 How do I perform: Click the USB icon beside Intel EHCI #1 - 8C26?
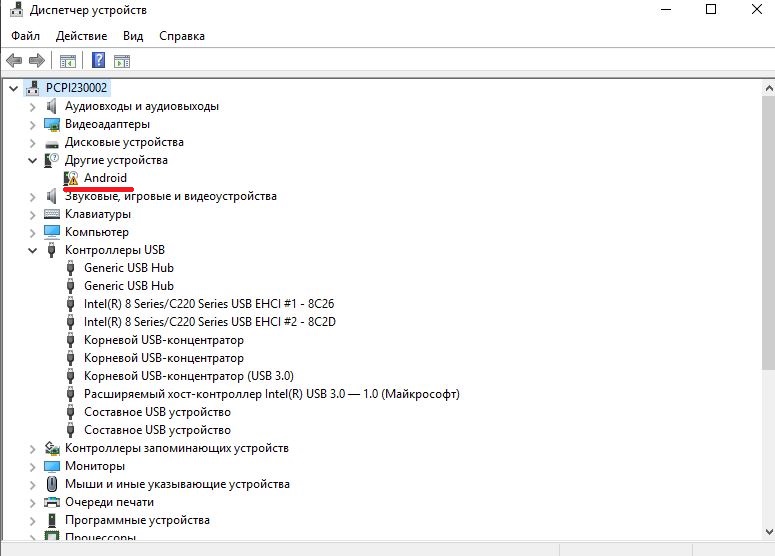click(71, 304)
